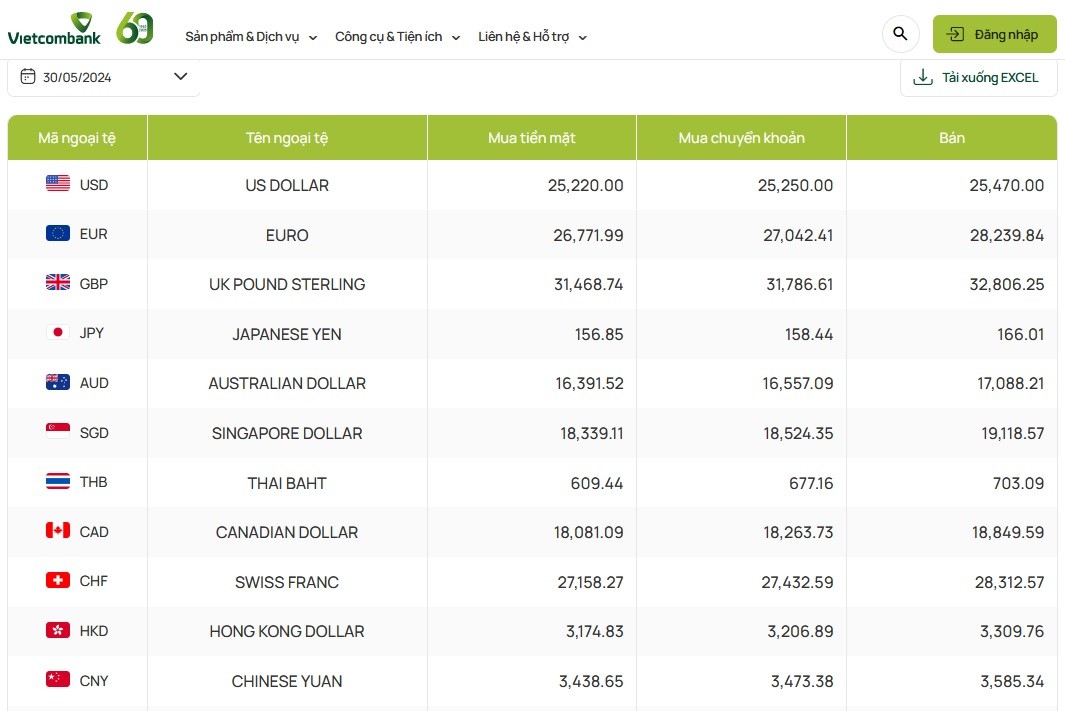Click the Bán column header

[x=951, y=138]
